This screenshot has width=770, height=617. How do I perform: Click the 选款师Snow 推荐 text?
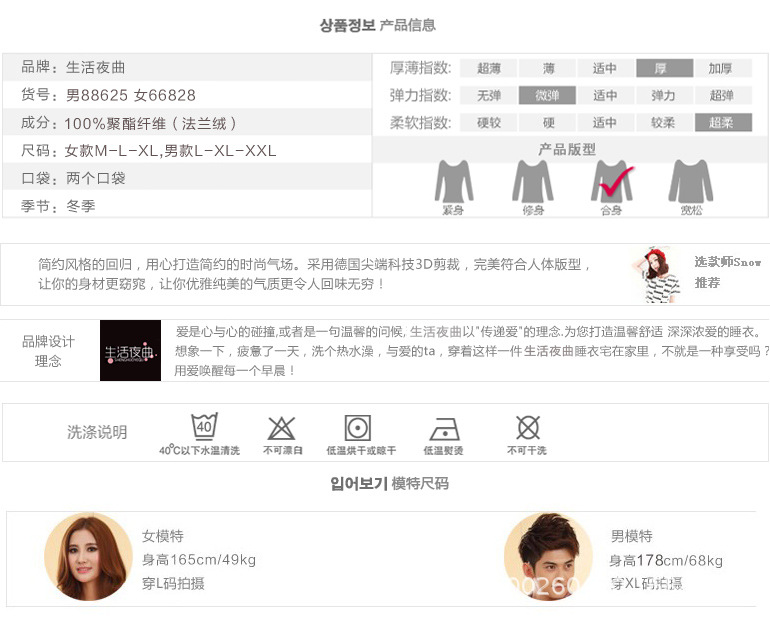[727, 272]
